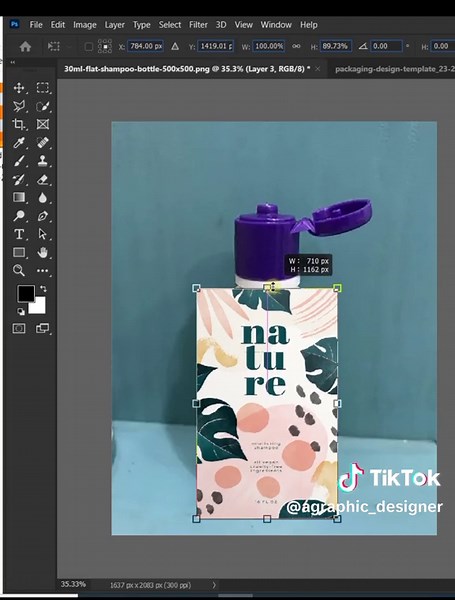Open the Edit Toolbar three-dots menu
455x600 pixels.
click(x=42, y=271)
